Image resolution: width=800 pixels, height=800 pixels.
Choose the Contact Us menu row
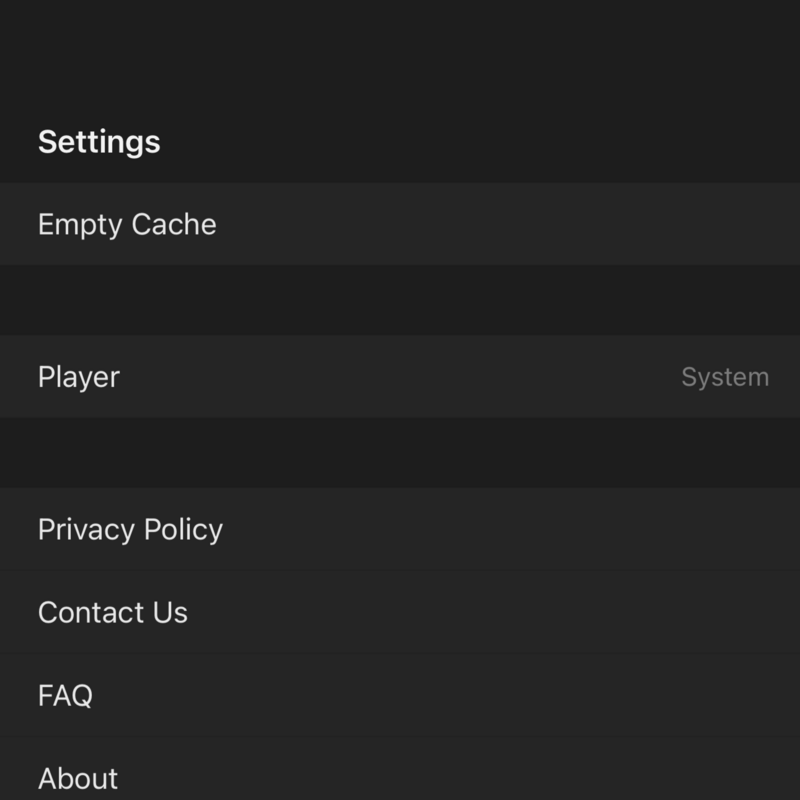coord(400,612)
